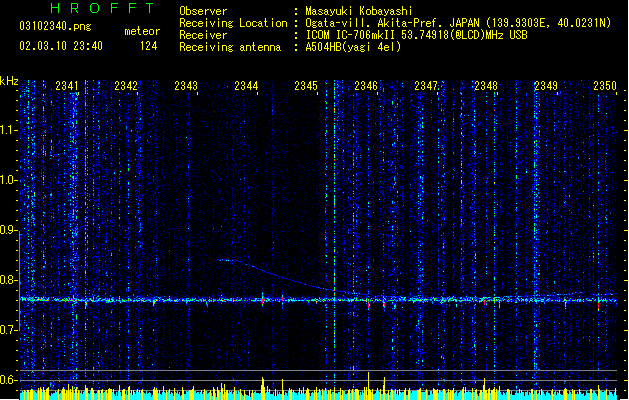Click the 2350 time marker
Screen dimensions: 629x400
[605, 86]
